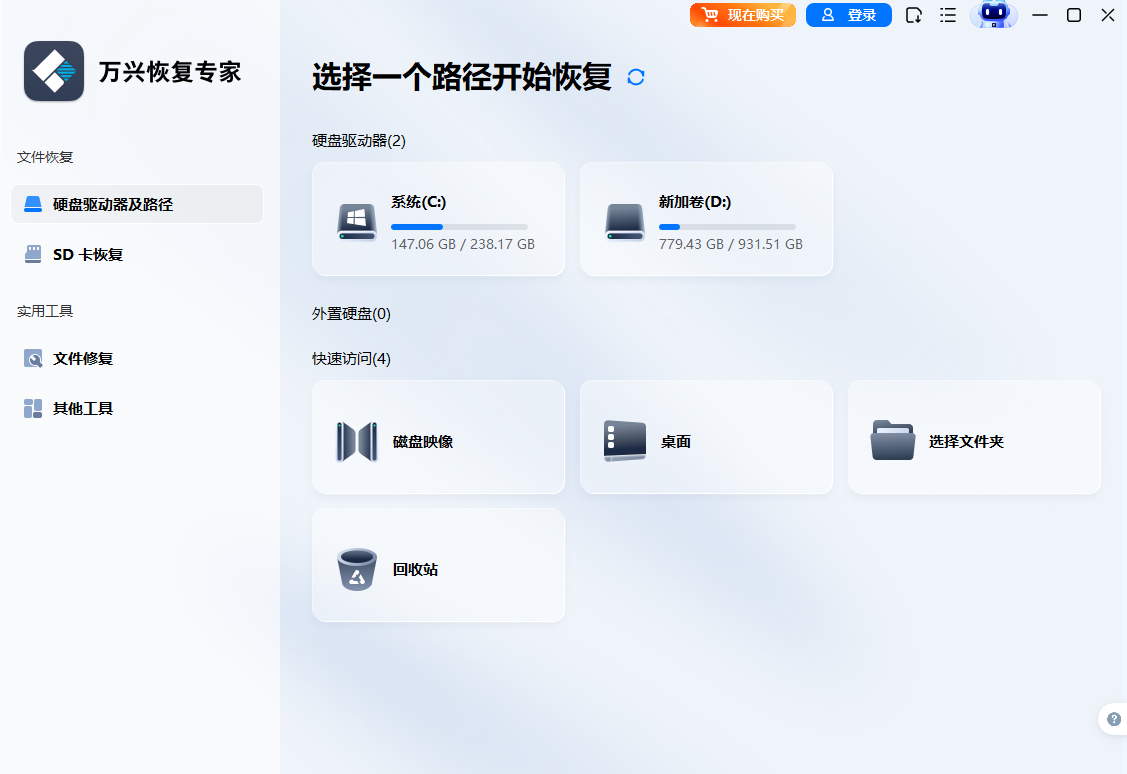
Task: Click the 选择文件夹 folder icon
Action: (892, 441)
